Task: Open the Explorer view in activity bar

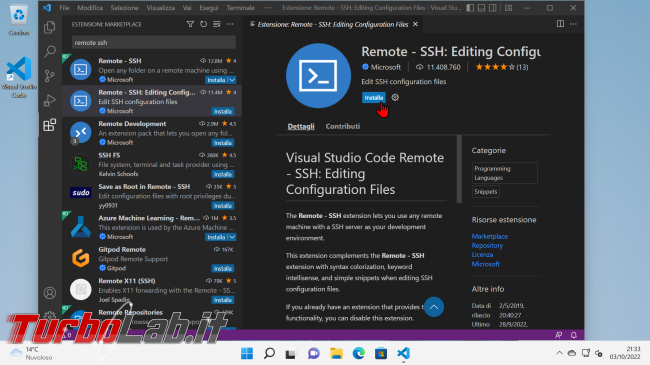Action: coord(50,27)
